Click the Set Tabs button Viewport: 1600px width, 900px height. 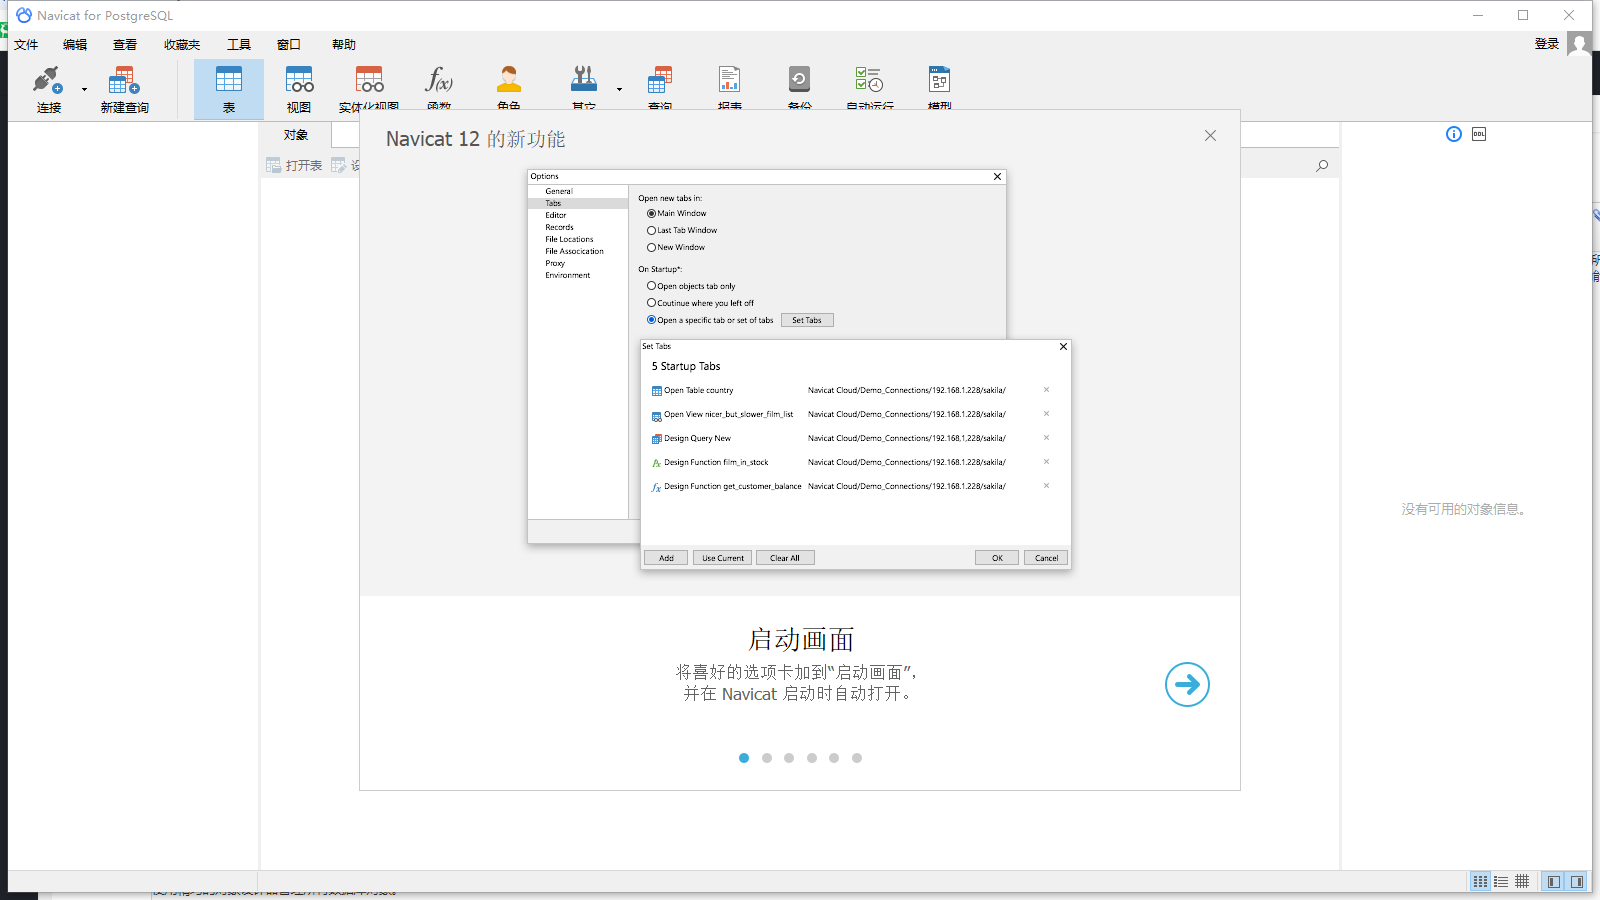[807, 320]
